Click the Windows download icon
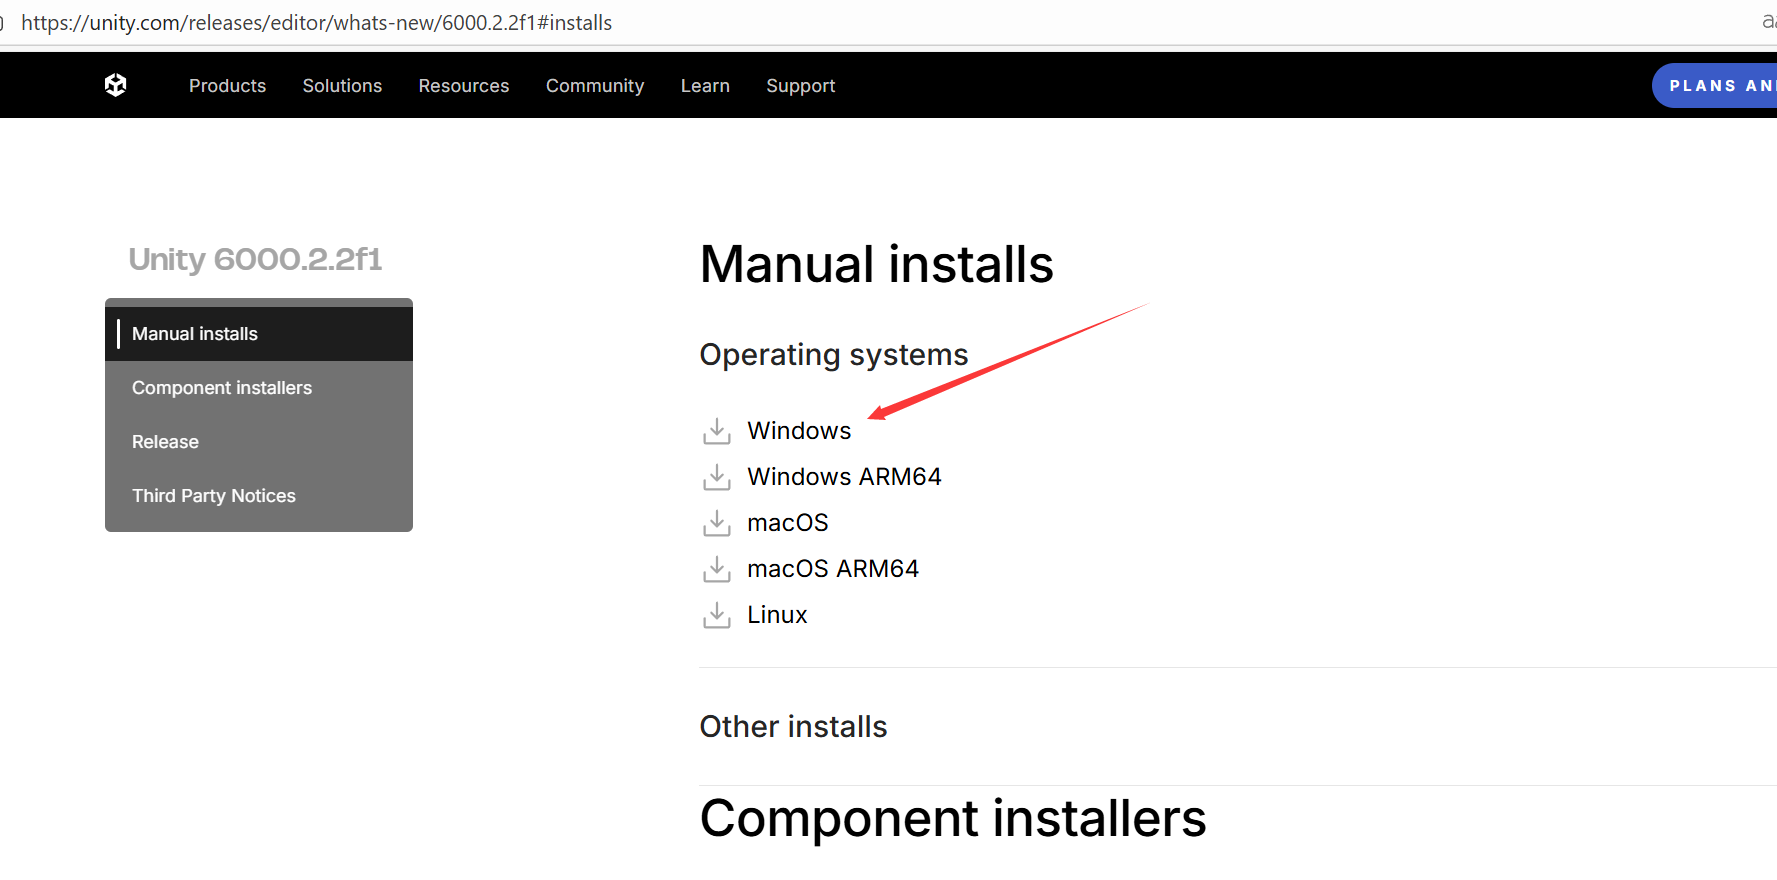1777x880 pixels. [x=716, y=431]
